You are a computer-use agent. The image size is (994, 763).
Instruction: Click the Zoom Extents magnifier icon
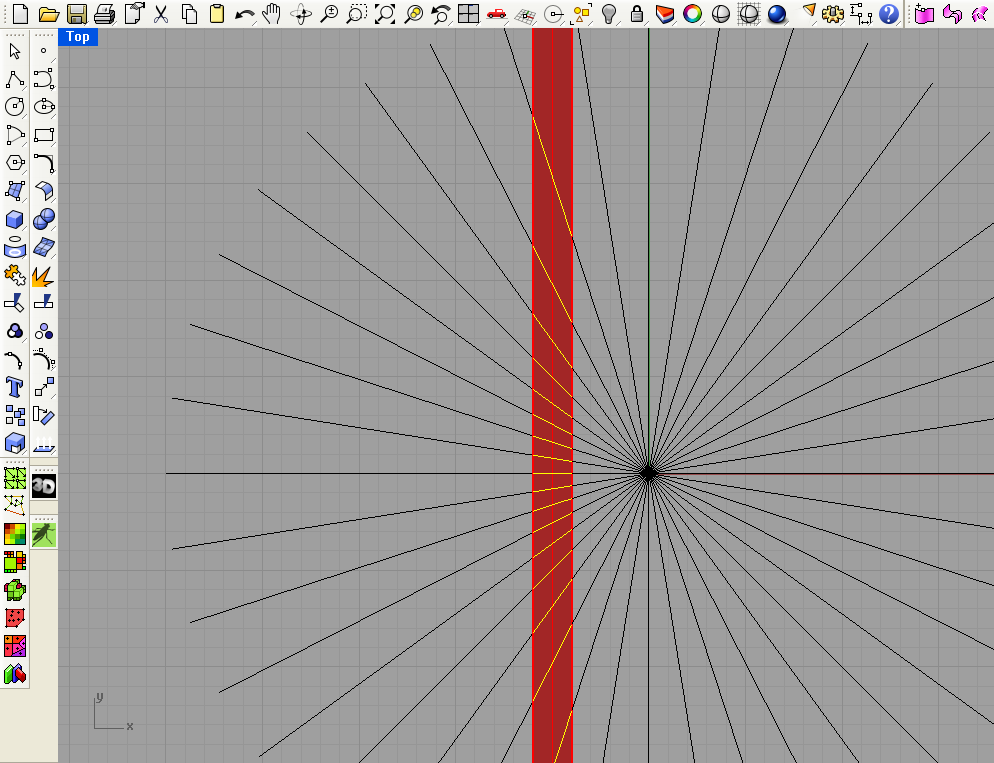click(385, 13)
